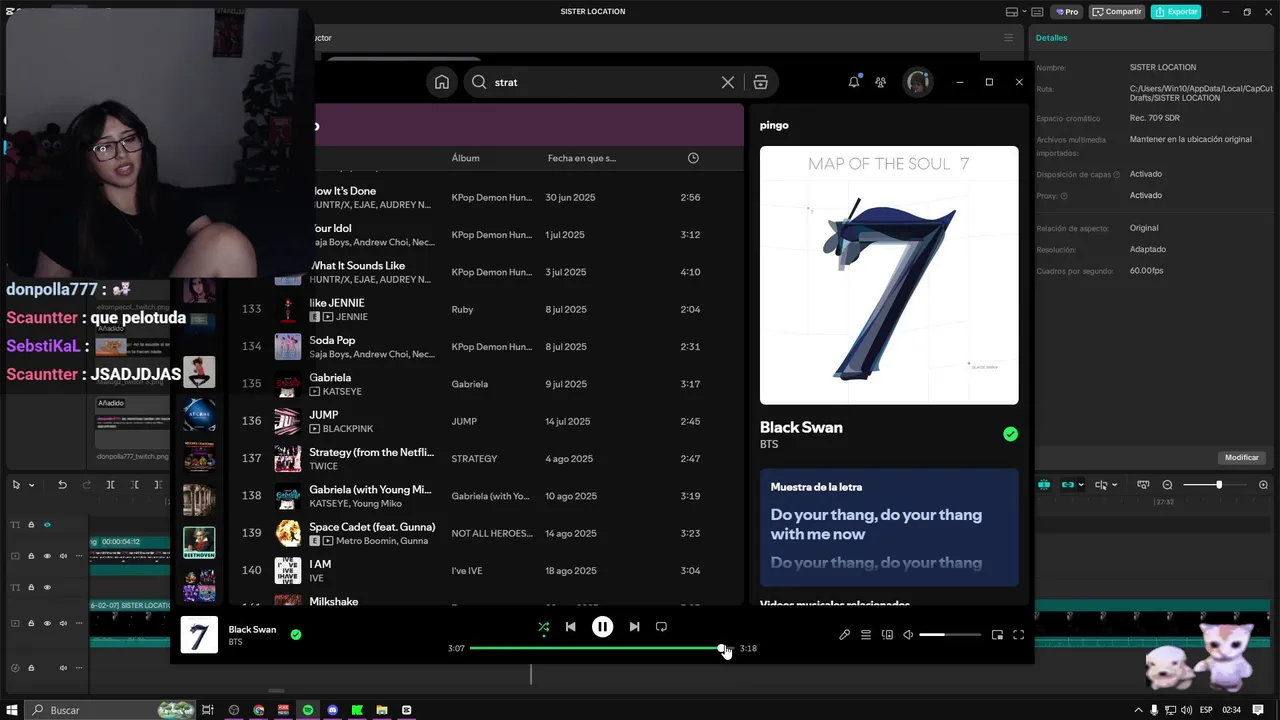Viewport: 1280px width, 720px height.
Task: Open more options for SISTER LOCATION track
Action: point(79,623)
